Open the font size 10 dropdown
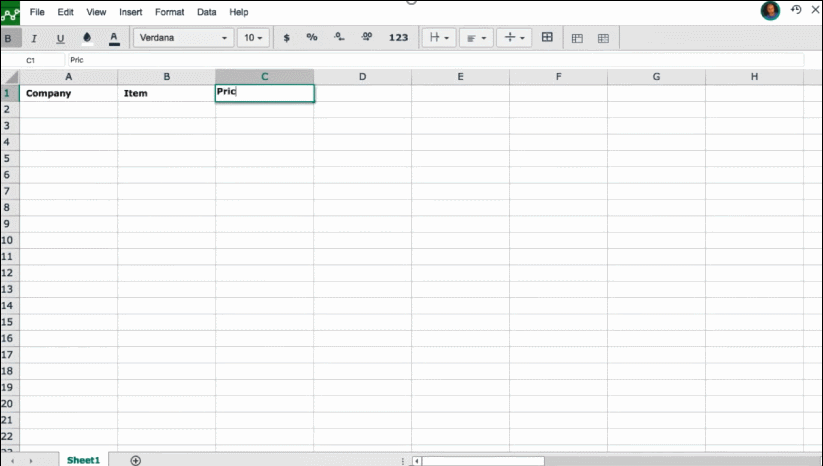Screen dimensions: 823x466 click(253, 38)
